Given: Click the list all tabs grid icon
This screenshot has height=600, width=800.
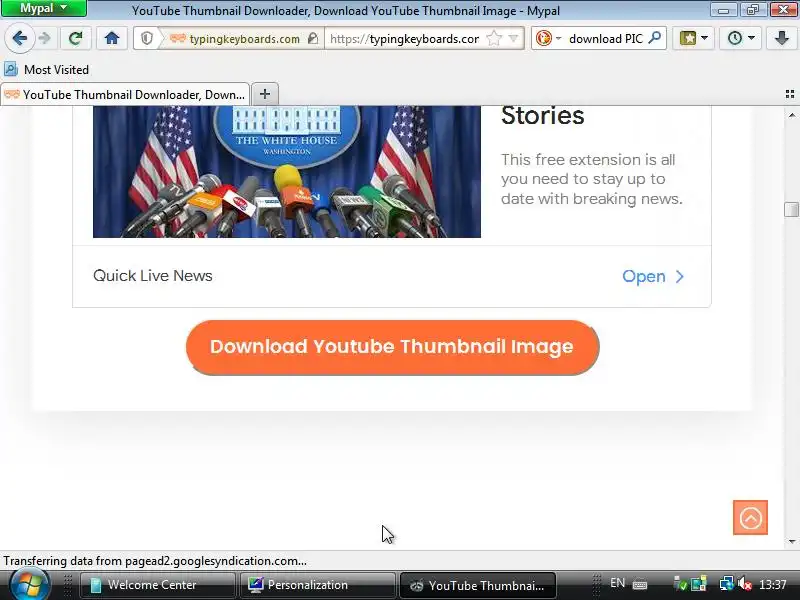Looking at the screenshot, I should [x=790, y=94].
